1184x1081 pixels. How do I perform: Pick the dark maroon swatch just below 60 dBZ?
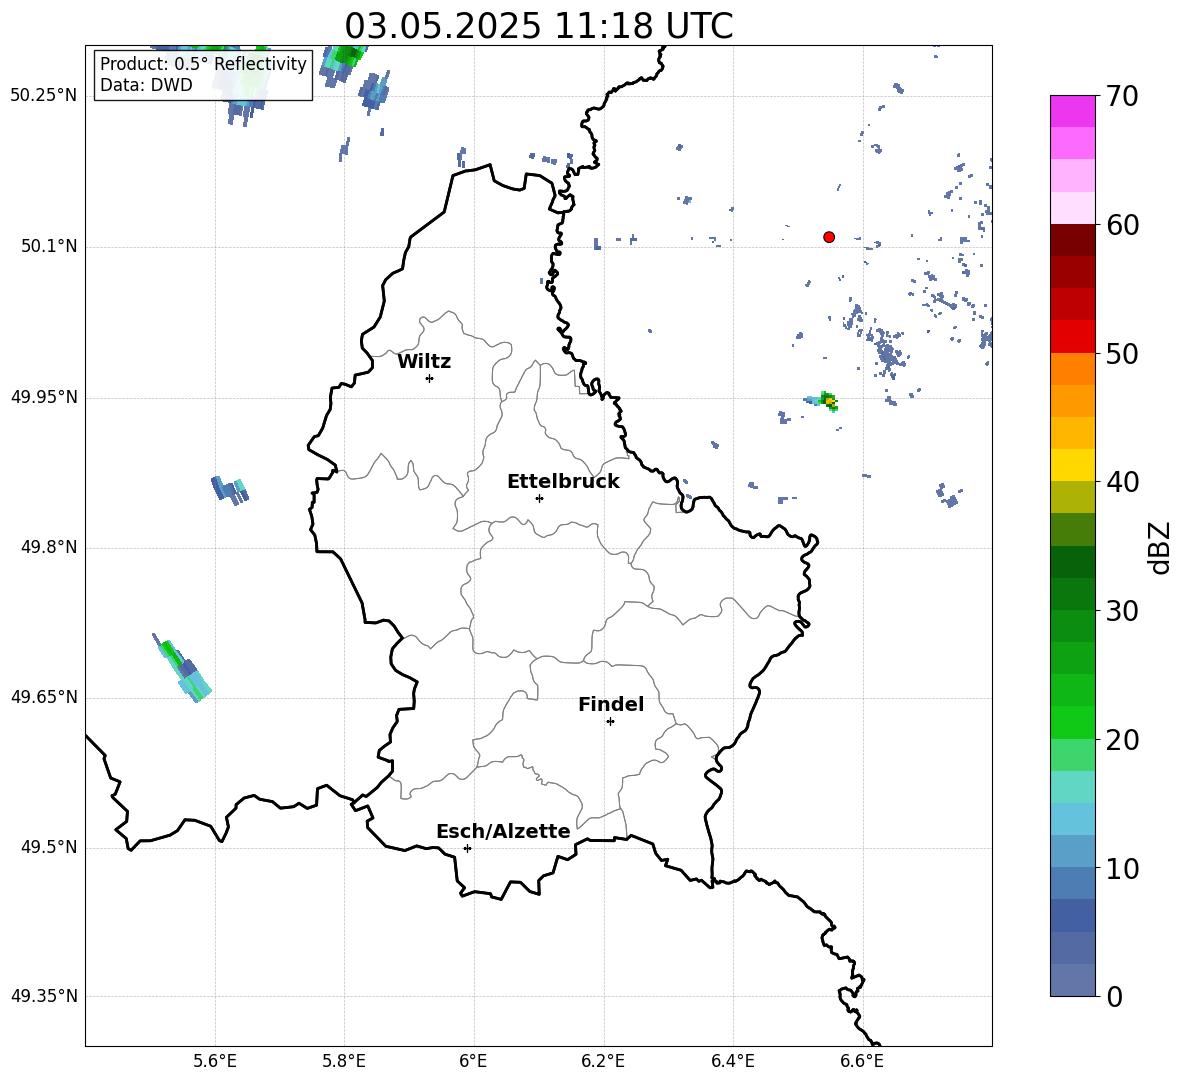1072,241
